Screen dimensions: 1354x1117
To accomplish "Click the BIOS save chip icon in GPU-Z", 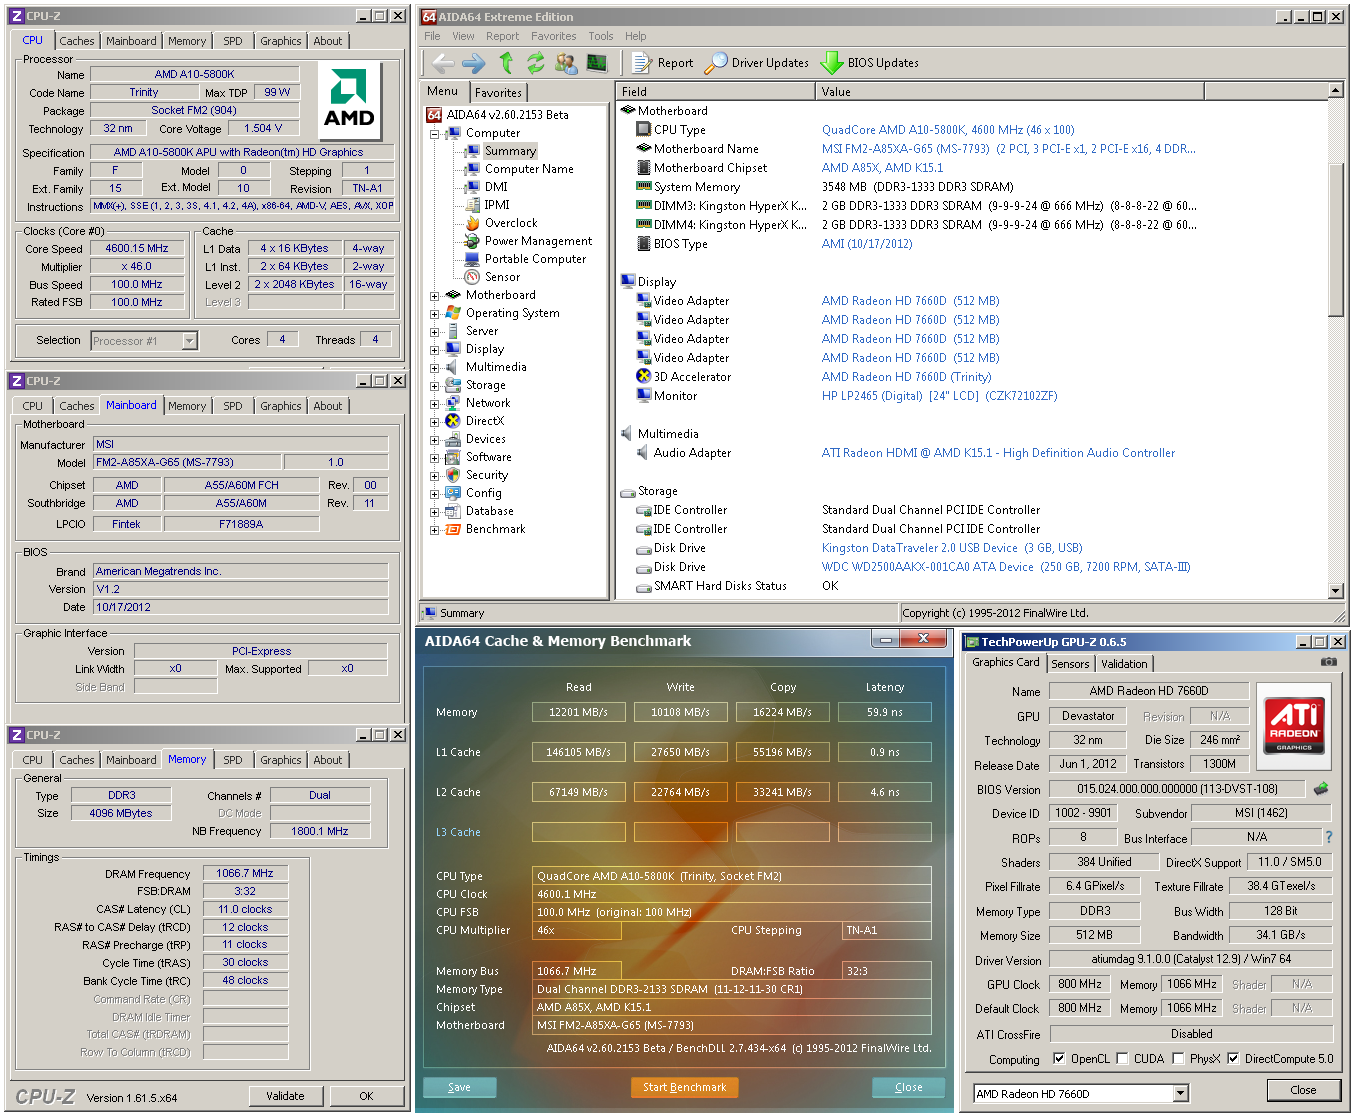I will pyautogui.click(x=1321, y=789).
